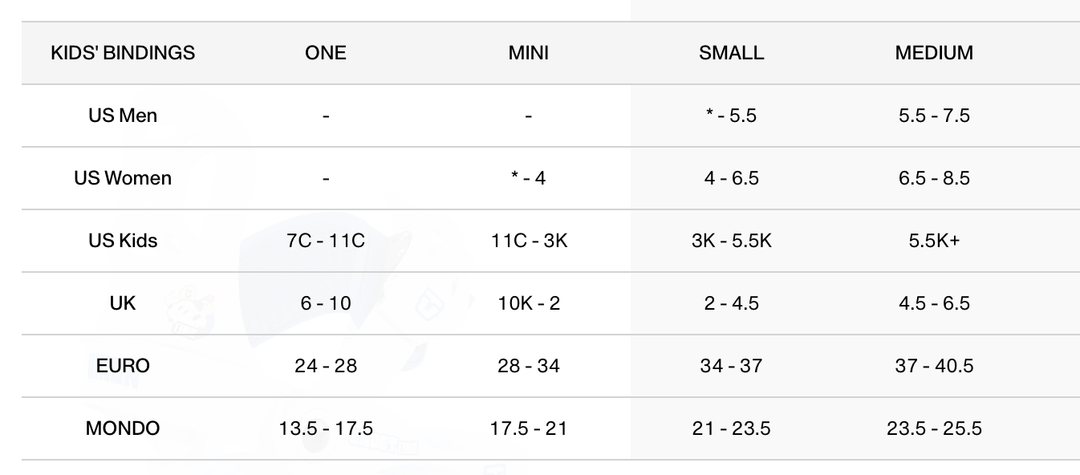Select the ONE column header
This screenshot has width=1080, height=475.
pos(326,53)
